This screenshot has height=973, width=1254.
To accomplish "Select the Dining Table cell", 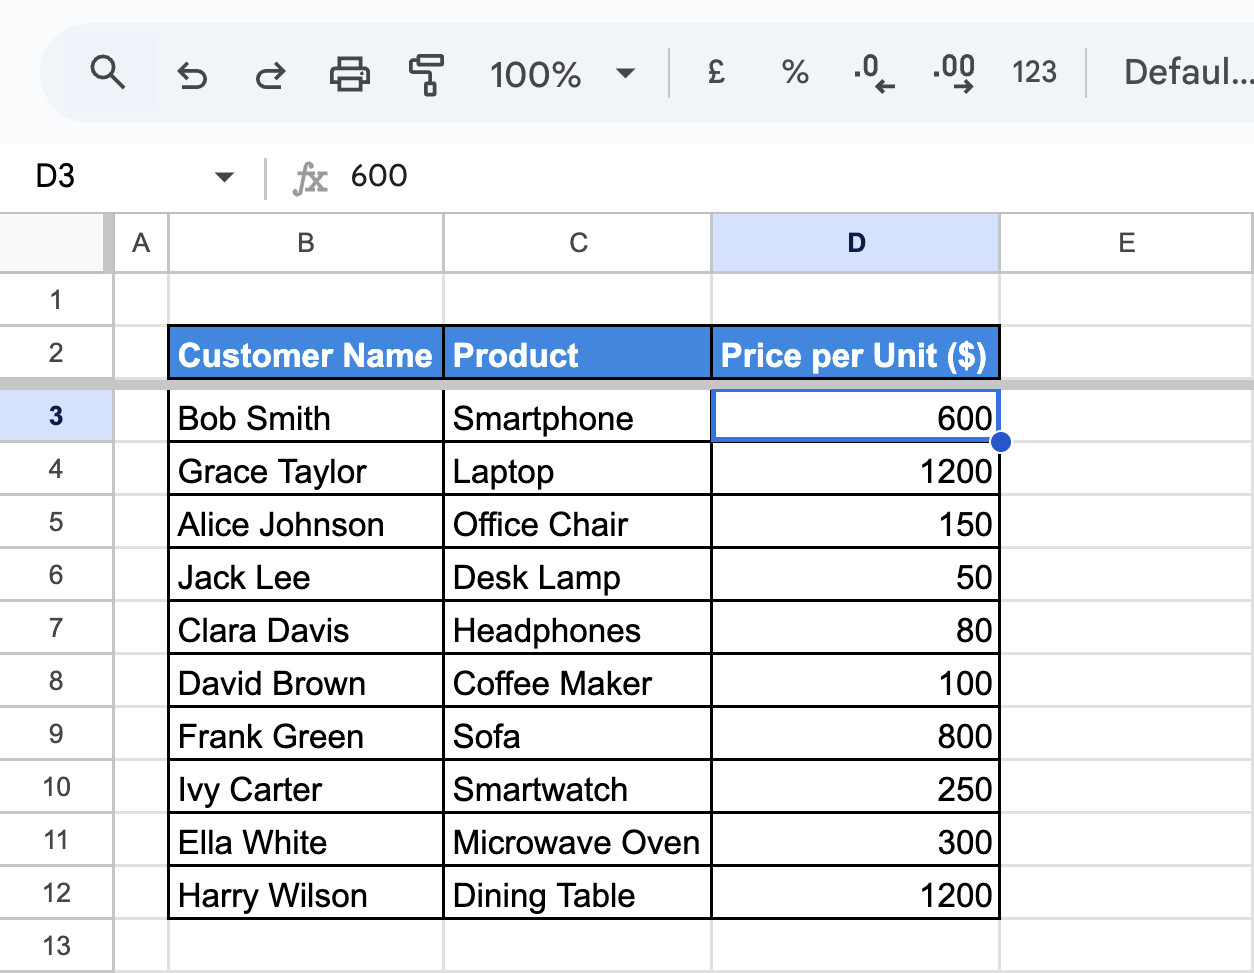I will pos(578,893).
